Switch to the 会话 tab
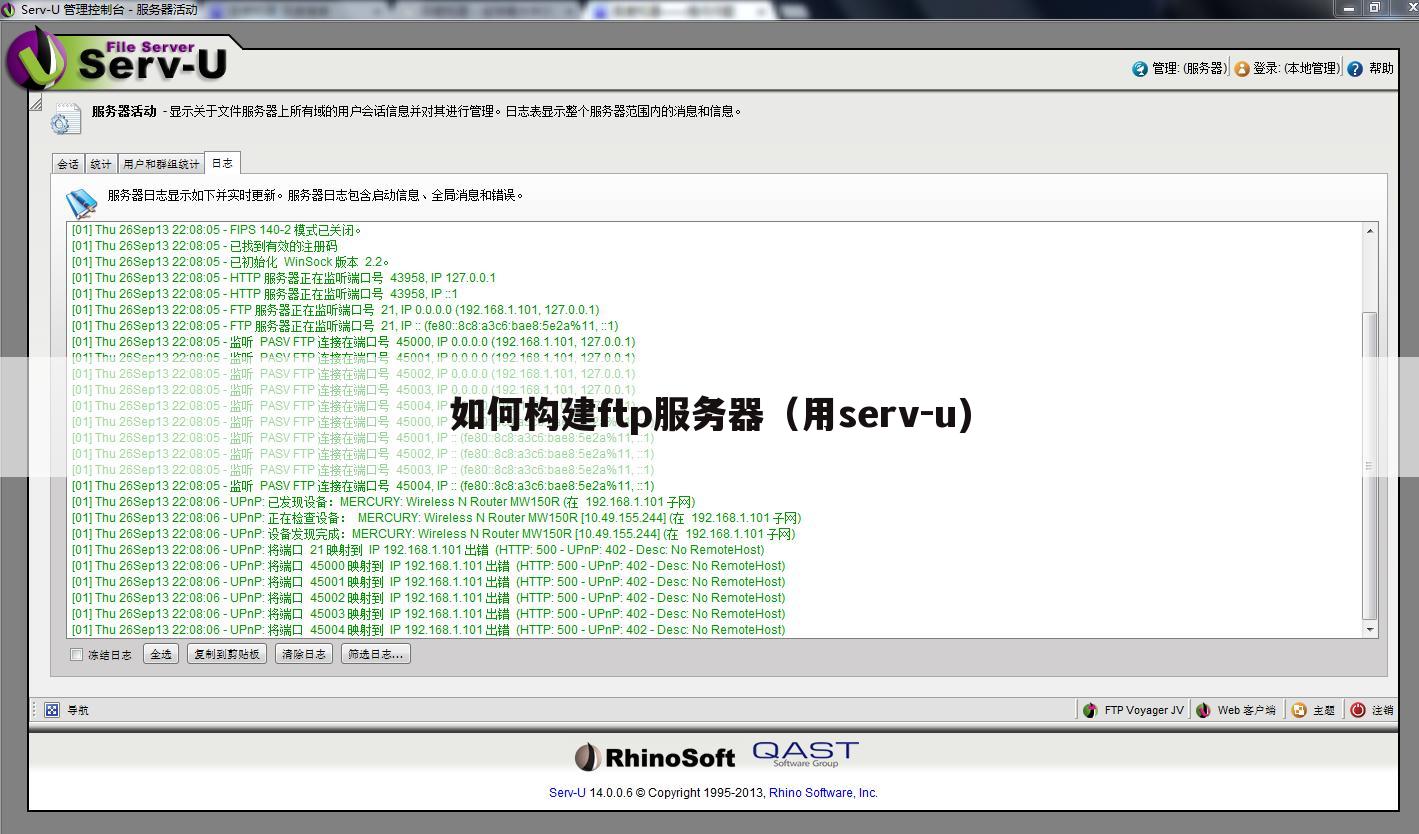Screen dimensions: 1419x834 [68, 164]
